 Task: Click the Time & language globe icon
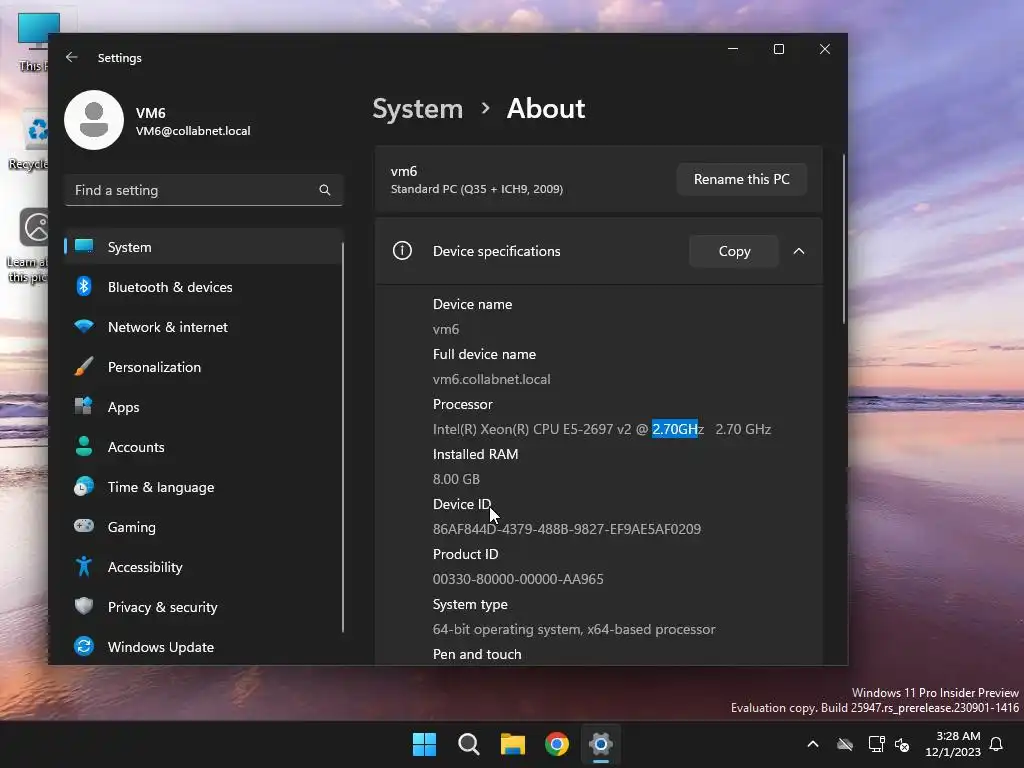[x=84, y=487]
